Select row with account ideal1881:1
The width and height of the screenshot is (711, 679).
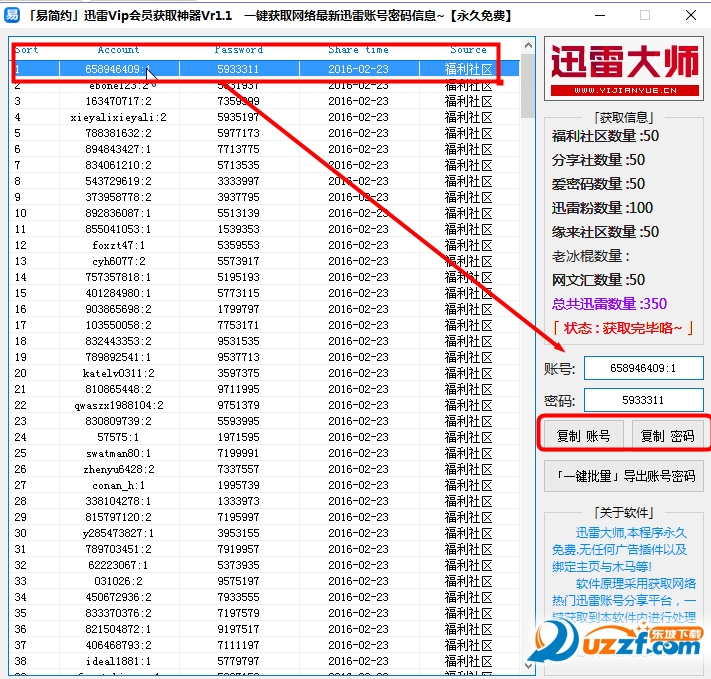tap(264, 661)
